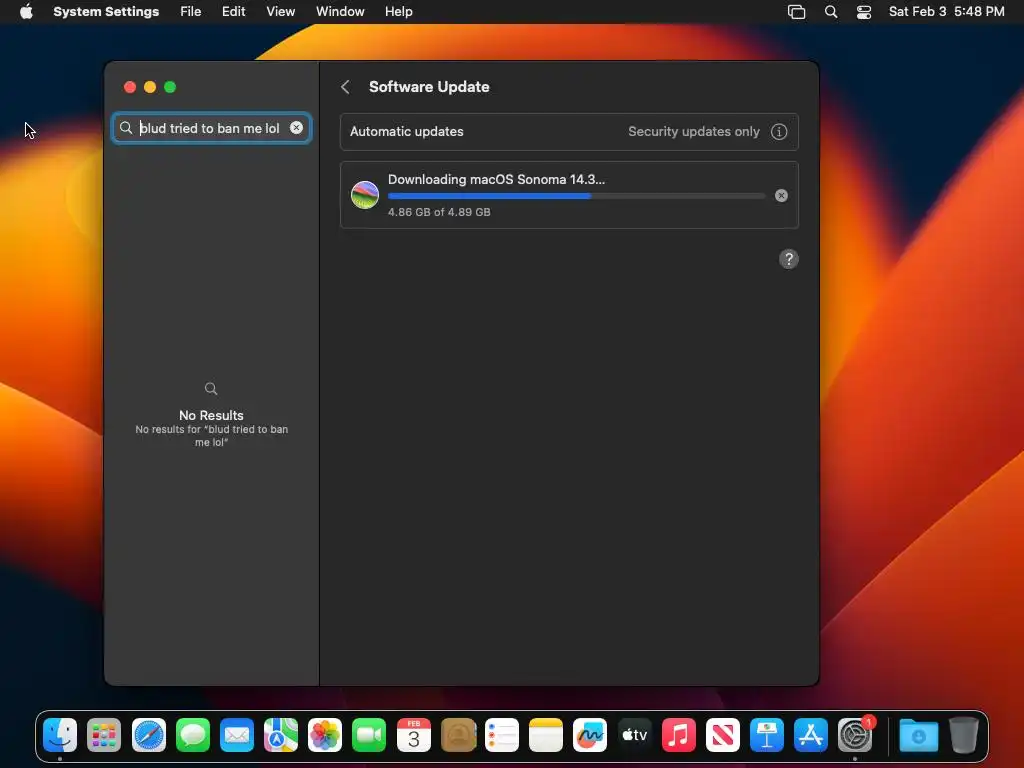Open Contacts from the Dock

point(458,735)
